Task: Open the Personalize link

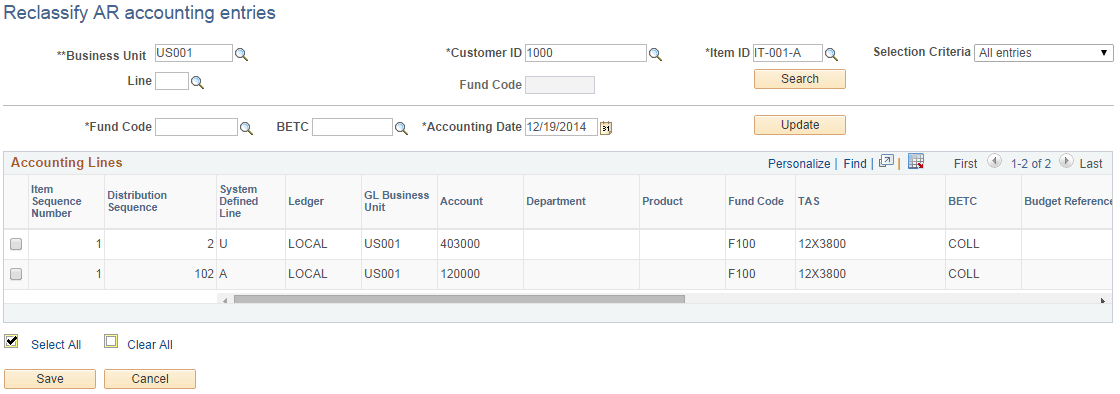Action: click(799, 163)
